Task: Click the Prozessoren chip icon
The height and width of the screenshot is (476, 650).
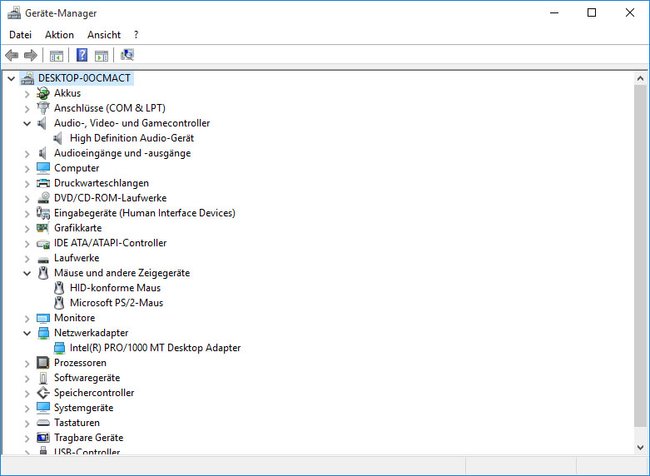Action: pyautogui.click(x=43, y=363)
